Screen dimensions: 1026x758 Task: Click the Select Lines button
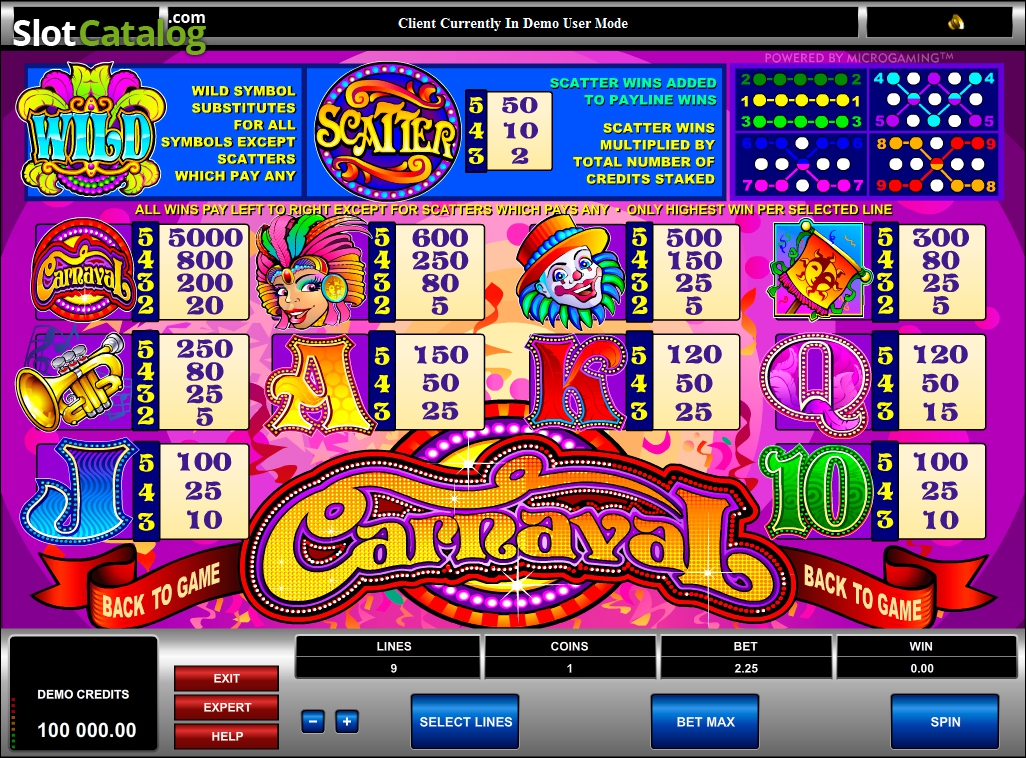pos(465,722)
